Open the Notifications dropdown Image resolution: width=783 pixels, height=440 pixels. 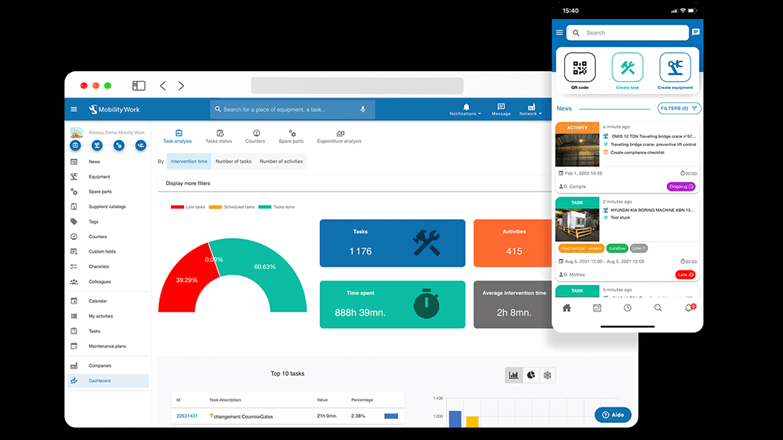(x=465, y=109)
